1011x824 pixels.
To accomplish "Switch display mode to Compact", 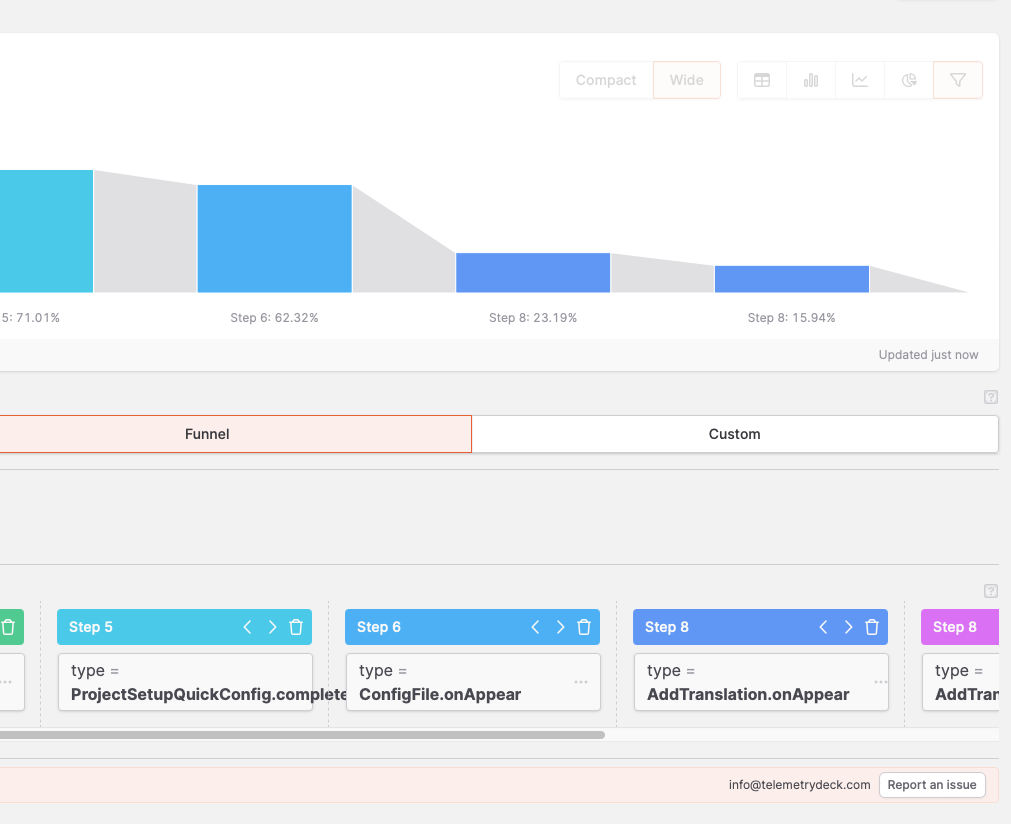I will [x=605, y=80].
